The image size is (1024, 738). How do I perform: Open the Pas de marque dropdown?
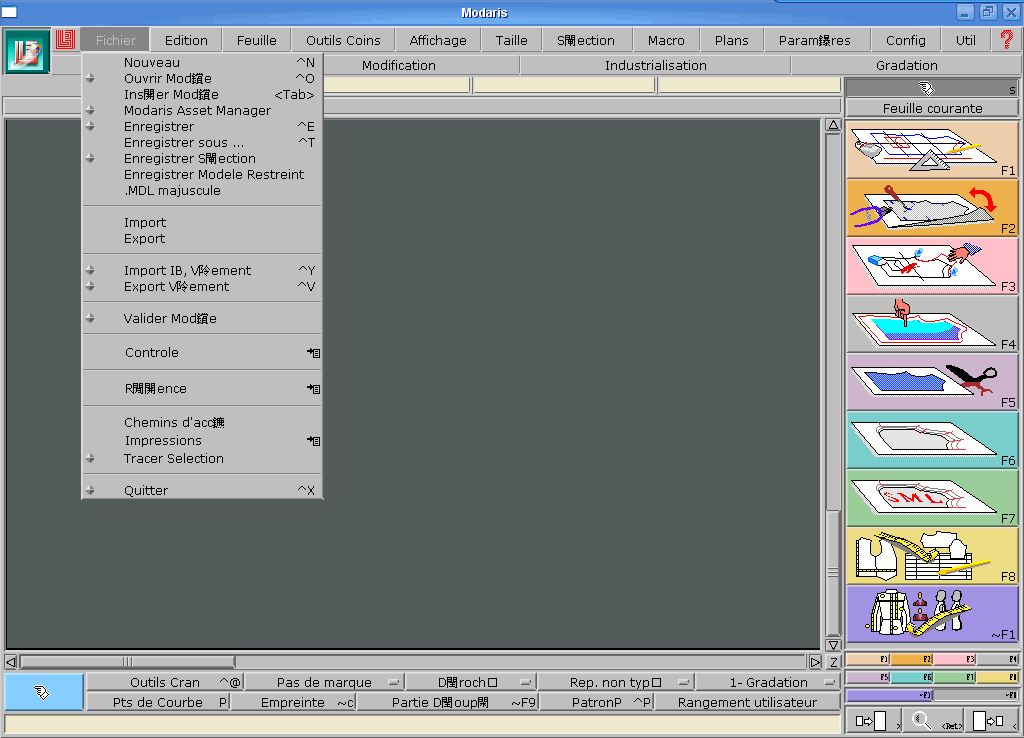[324, 682]
